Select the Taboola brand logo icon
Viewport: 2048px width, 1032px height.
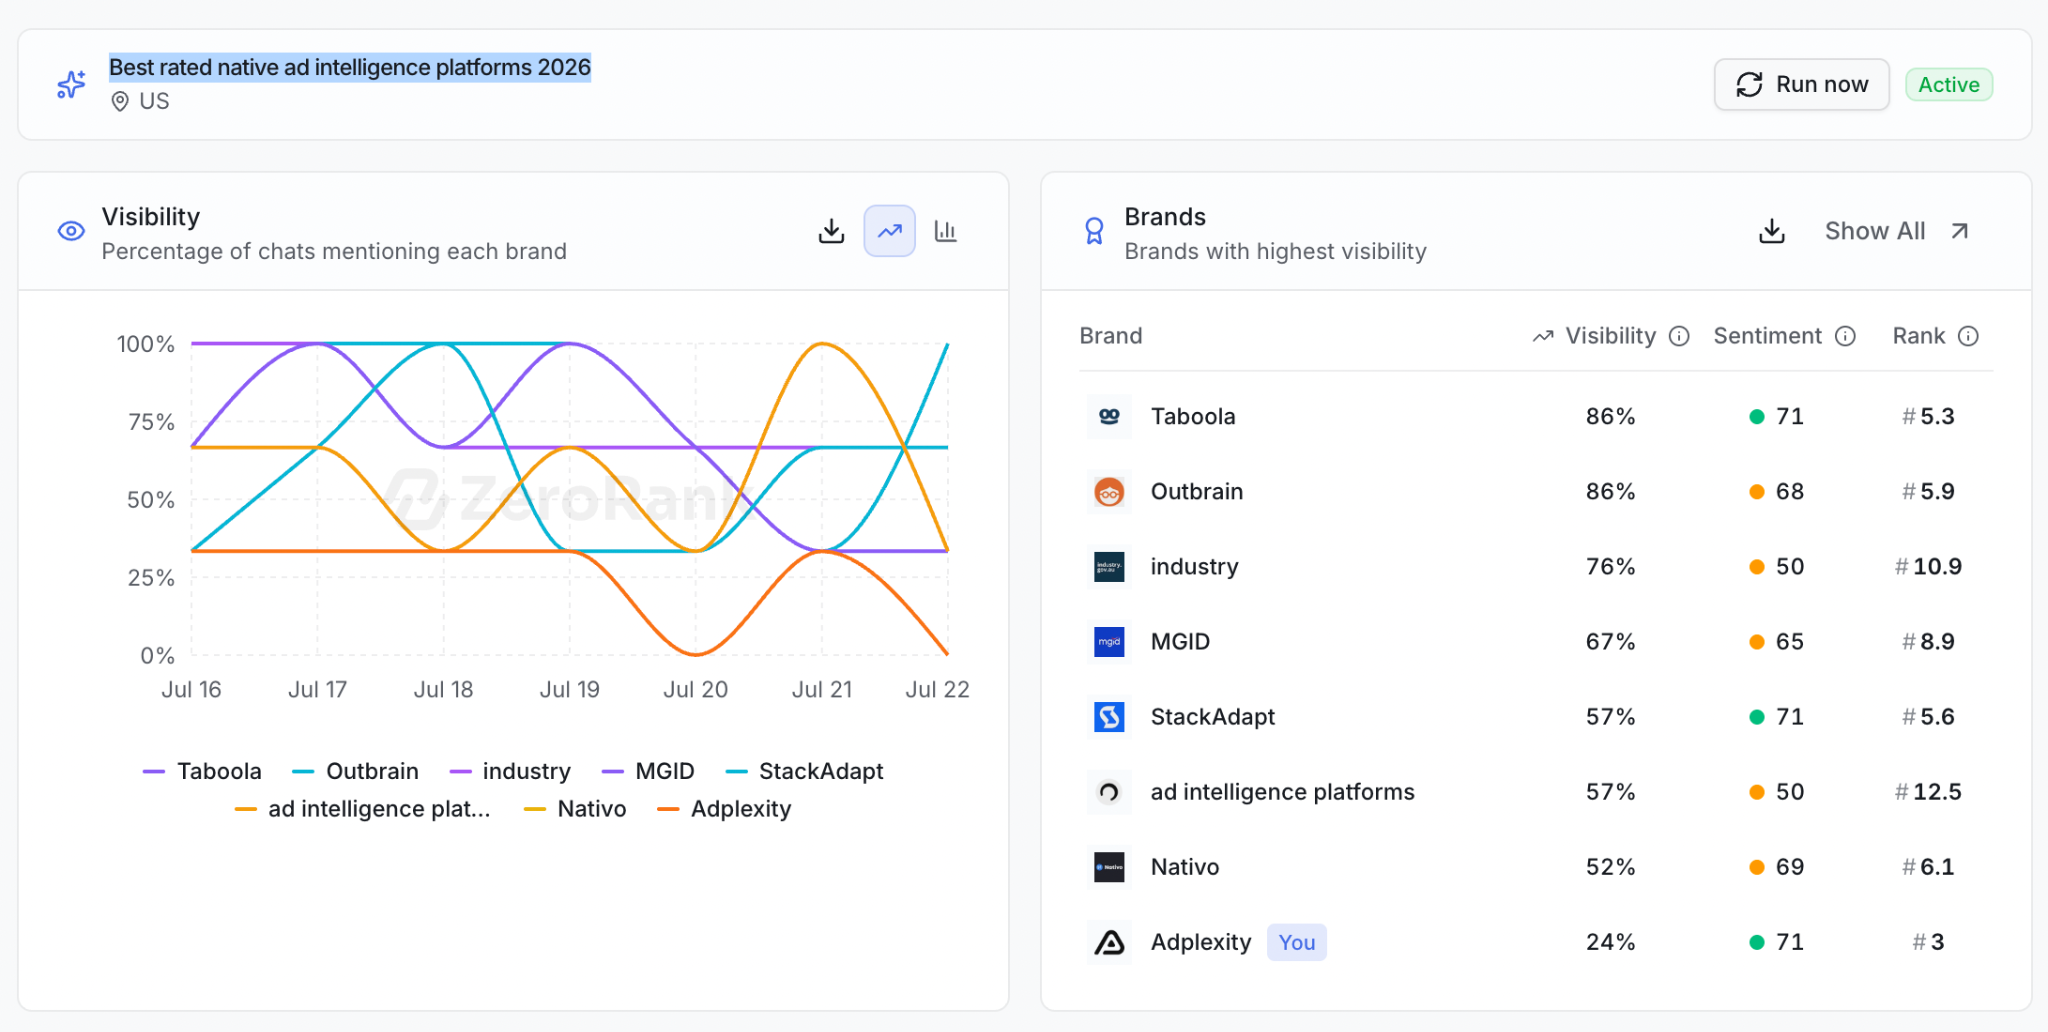tap(1109, 416)
